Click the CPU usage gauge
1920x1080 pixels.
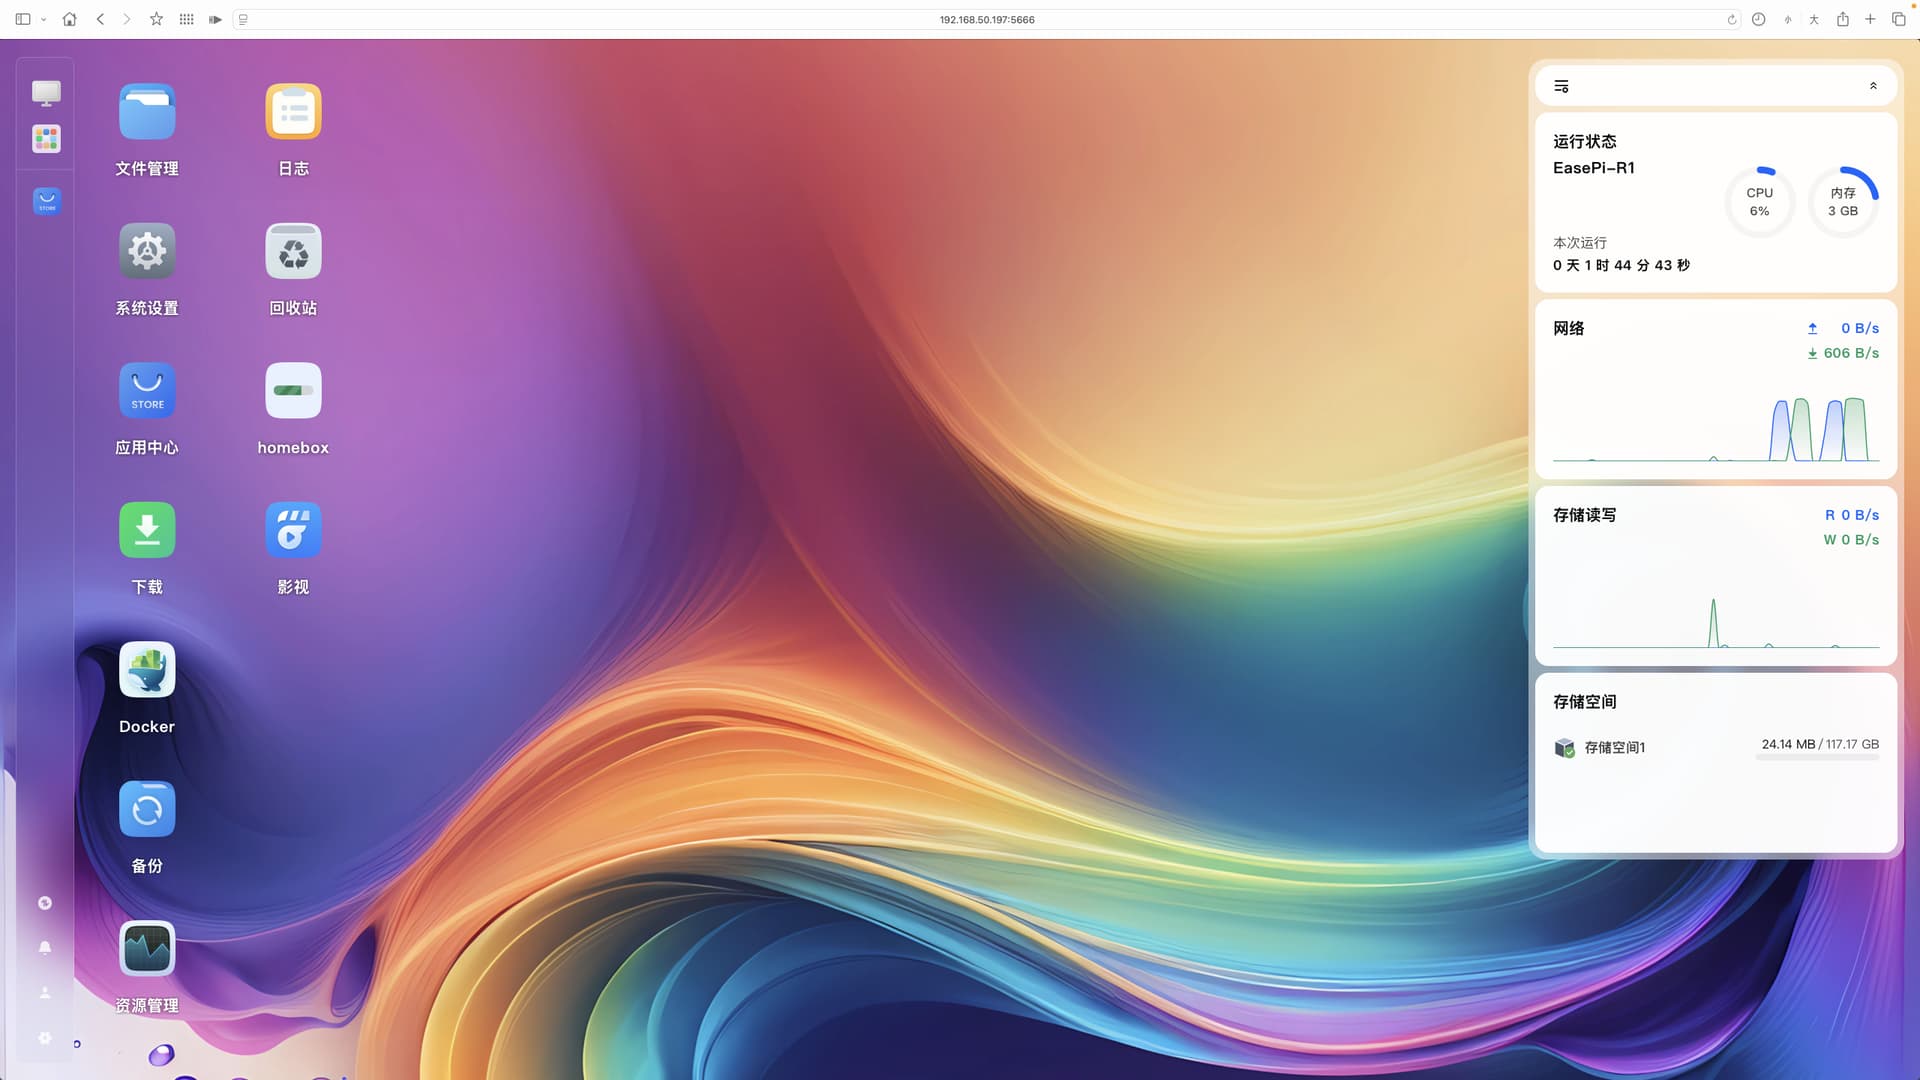(1759, 202)
